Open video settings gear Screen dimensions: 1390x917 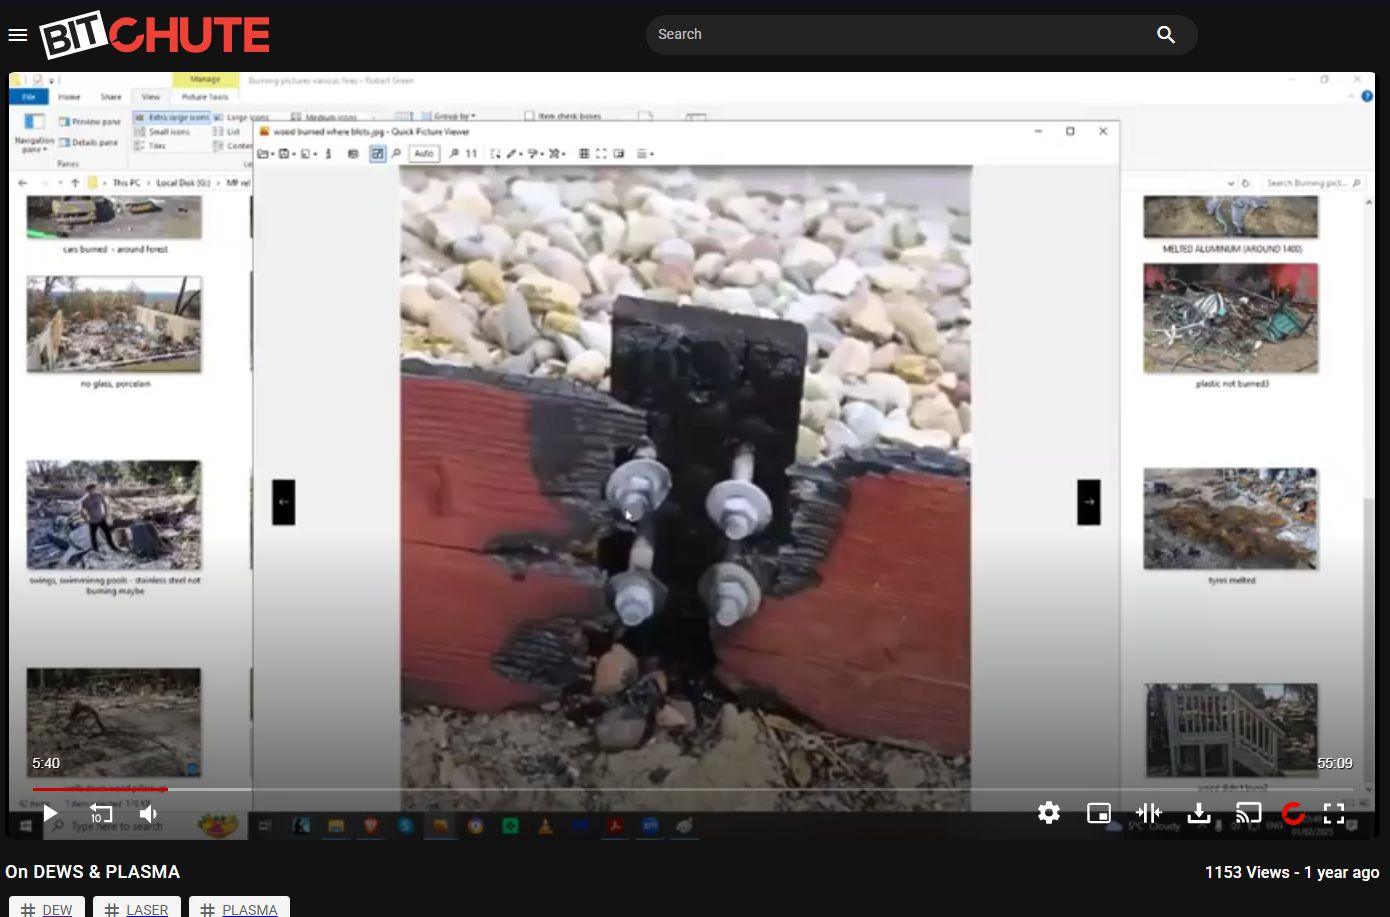[x=1049, y=813]
